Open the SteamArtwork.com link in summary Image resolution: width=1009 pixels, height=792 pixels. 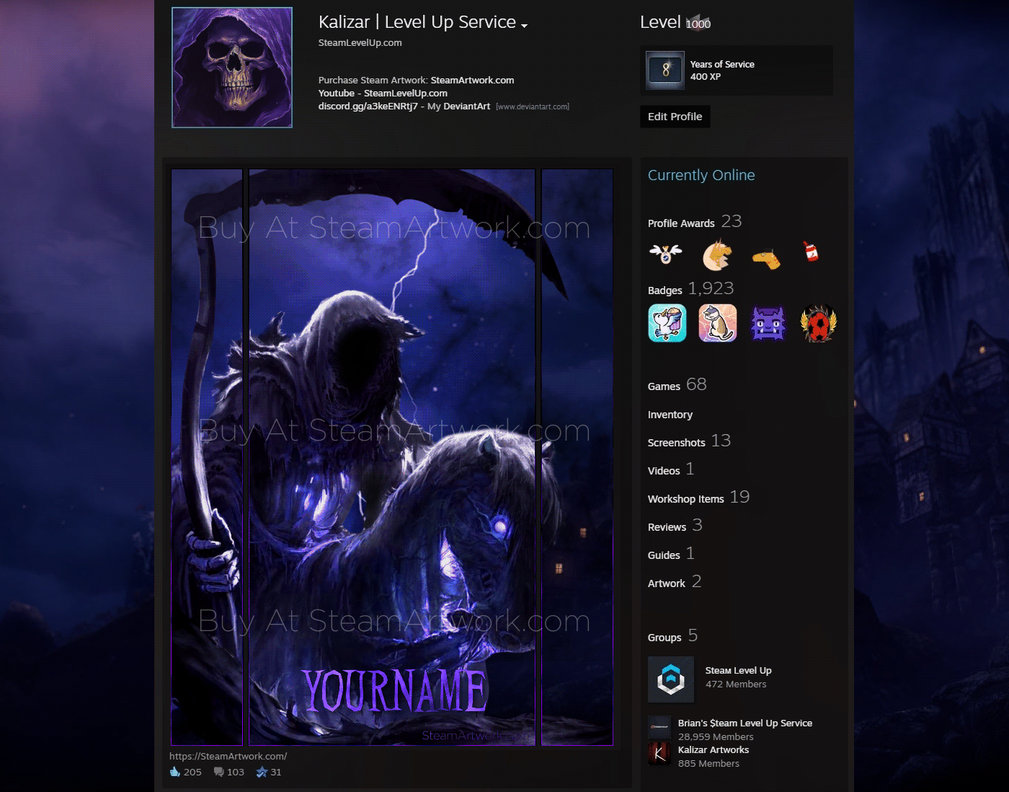coord(472,80)
